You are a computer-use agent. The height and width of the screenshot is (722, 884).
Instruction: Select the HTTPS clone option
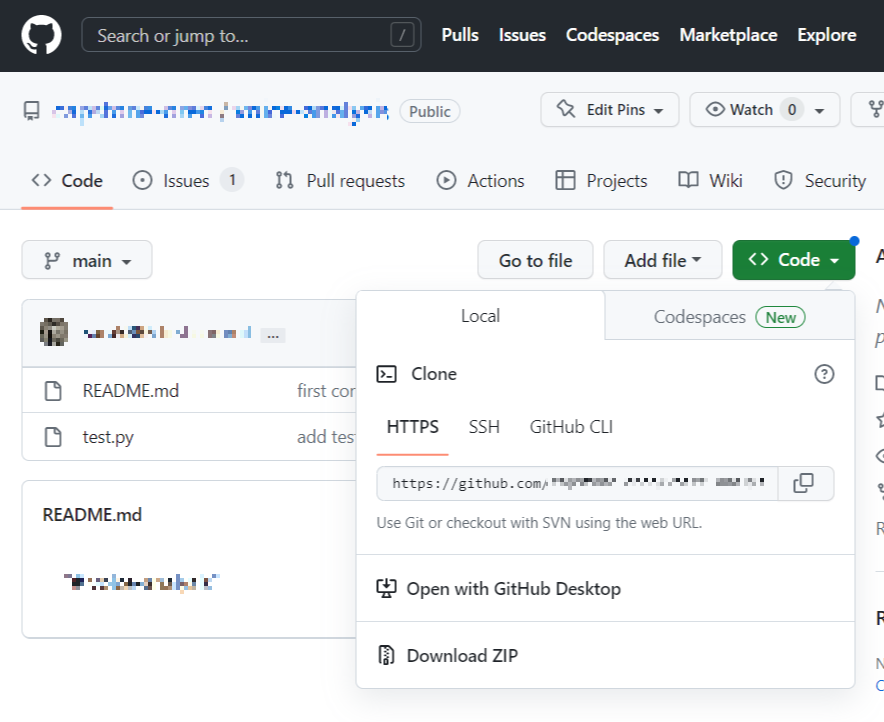pos(413,427)
